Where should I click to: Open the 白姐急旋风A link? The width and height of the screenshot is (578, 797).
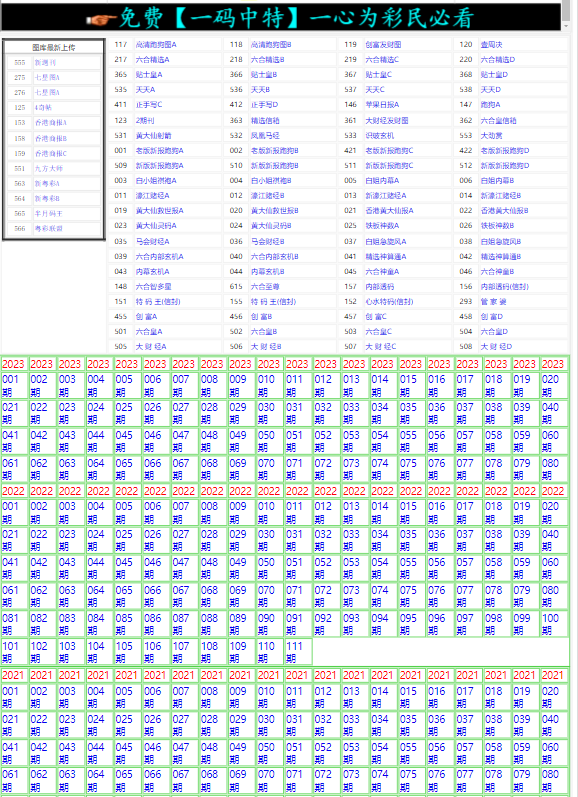tap(386, 242)
